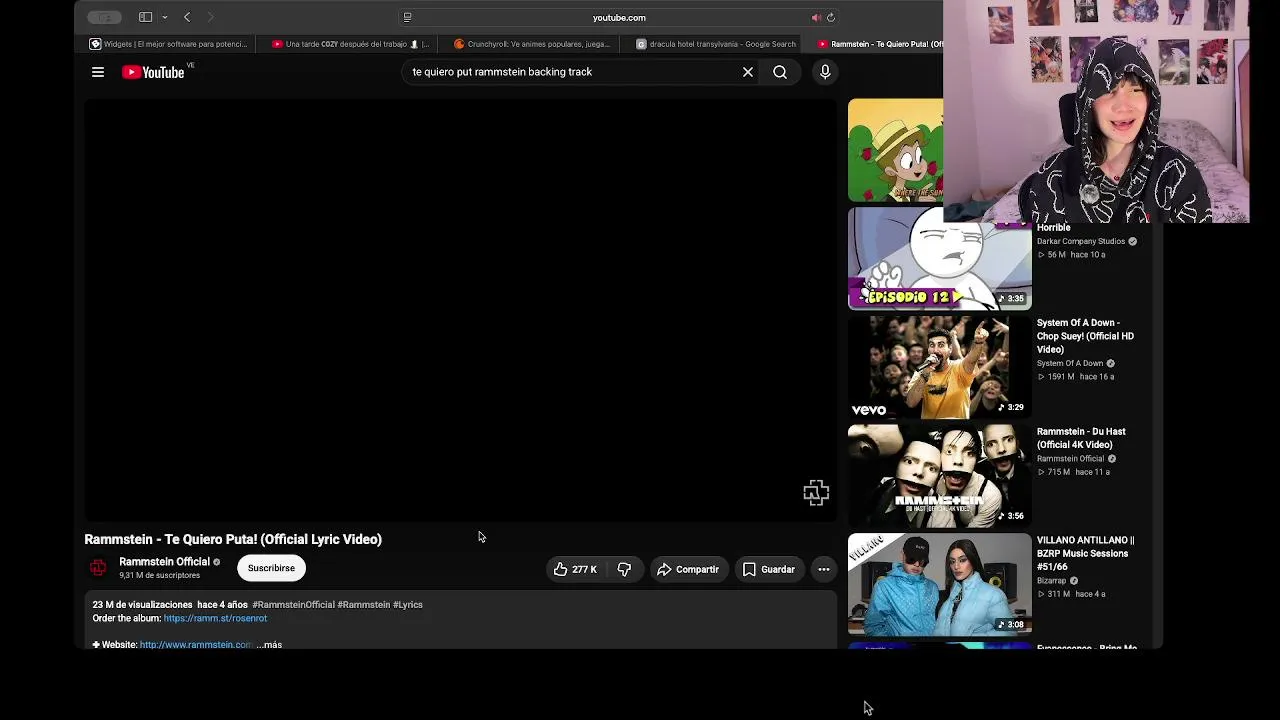
Task: Open the 'VILLANO ANTILLANO || BZRP' title
Action: (x=1085, y=553)
